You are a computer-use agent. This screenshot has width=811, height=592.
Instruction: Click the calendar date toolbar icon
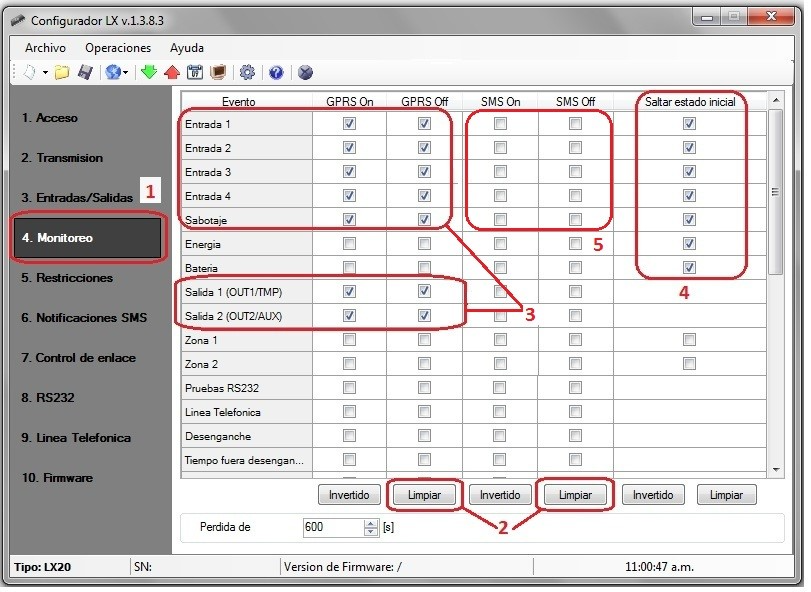point(196,73)
